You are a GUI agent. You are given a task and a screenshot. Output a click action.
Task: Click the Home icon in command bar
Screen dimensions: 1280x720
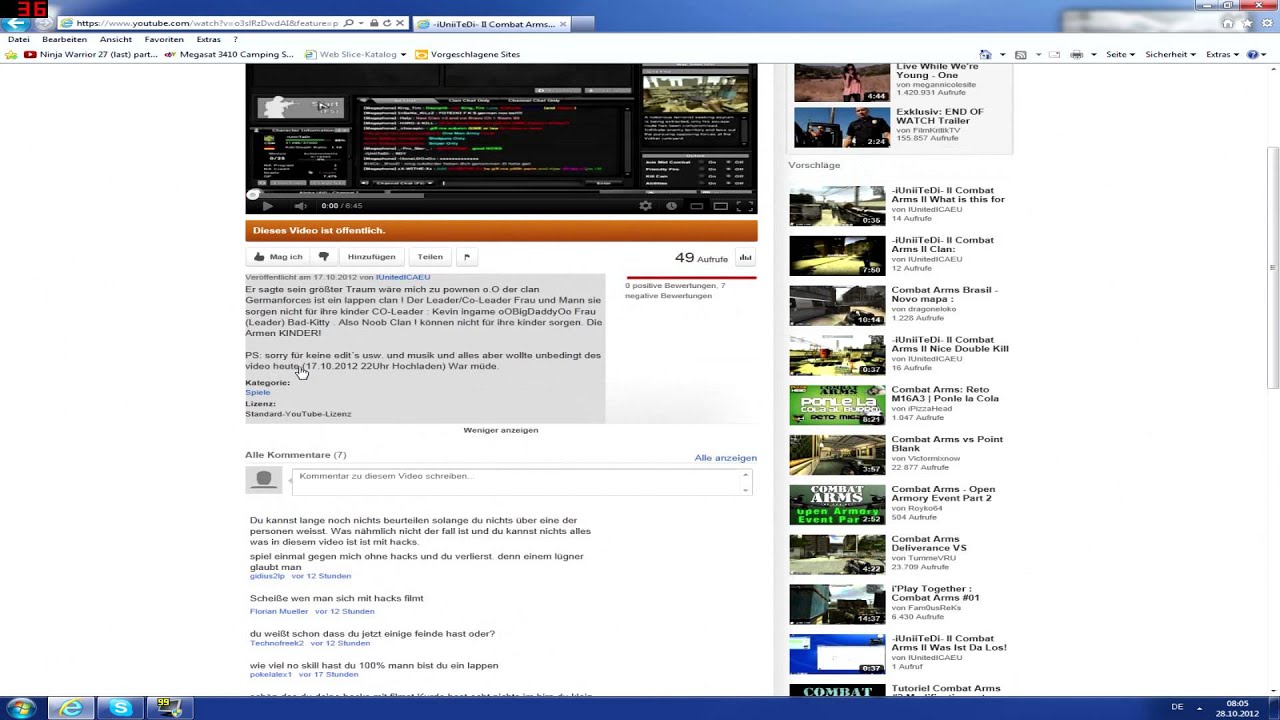(986, 55)
